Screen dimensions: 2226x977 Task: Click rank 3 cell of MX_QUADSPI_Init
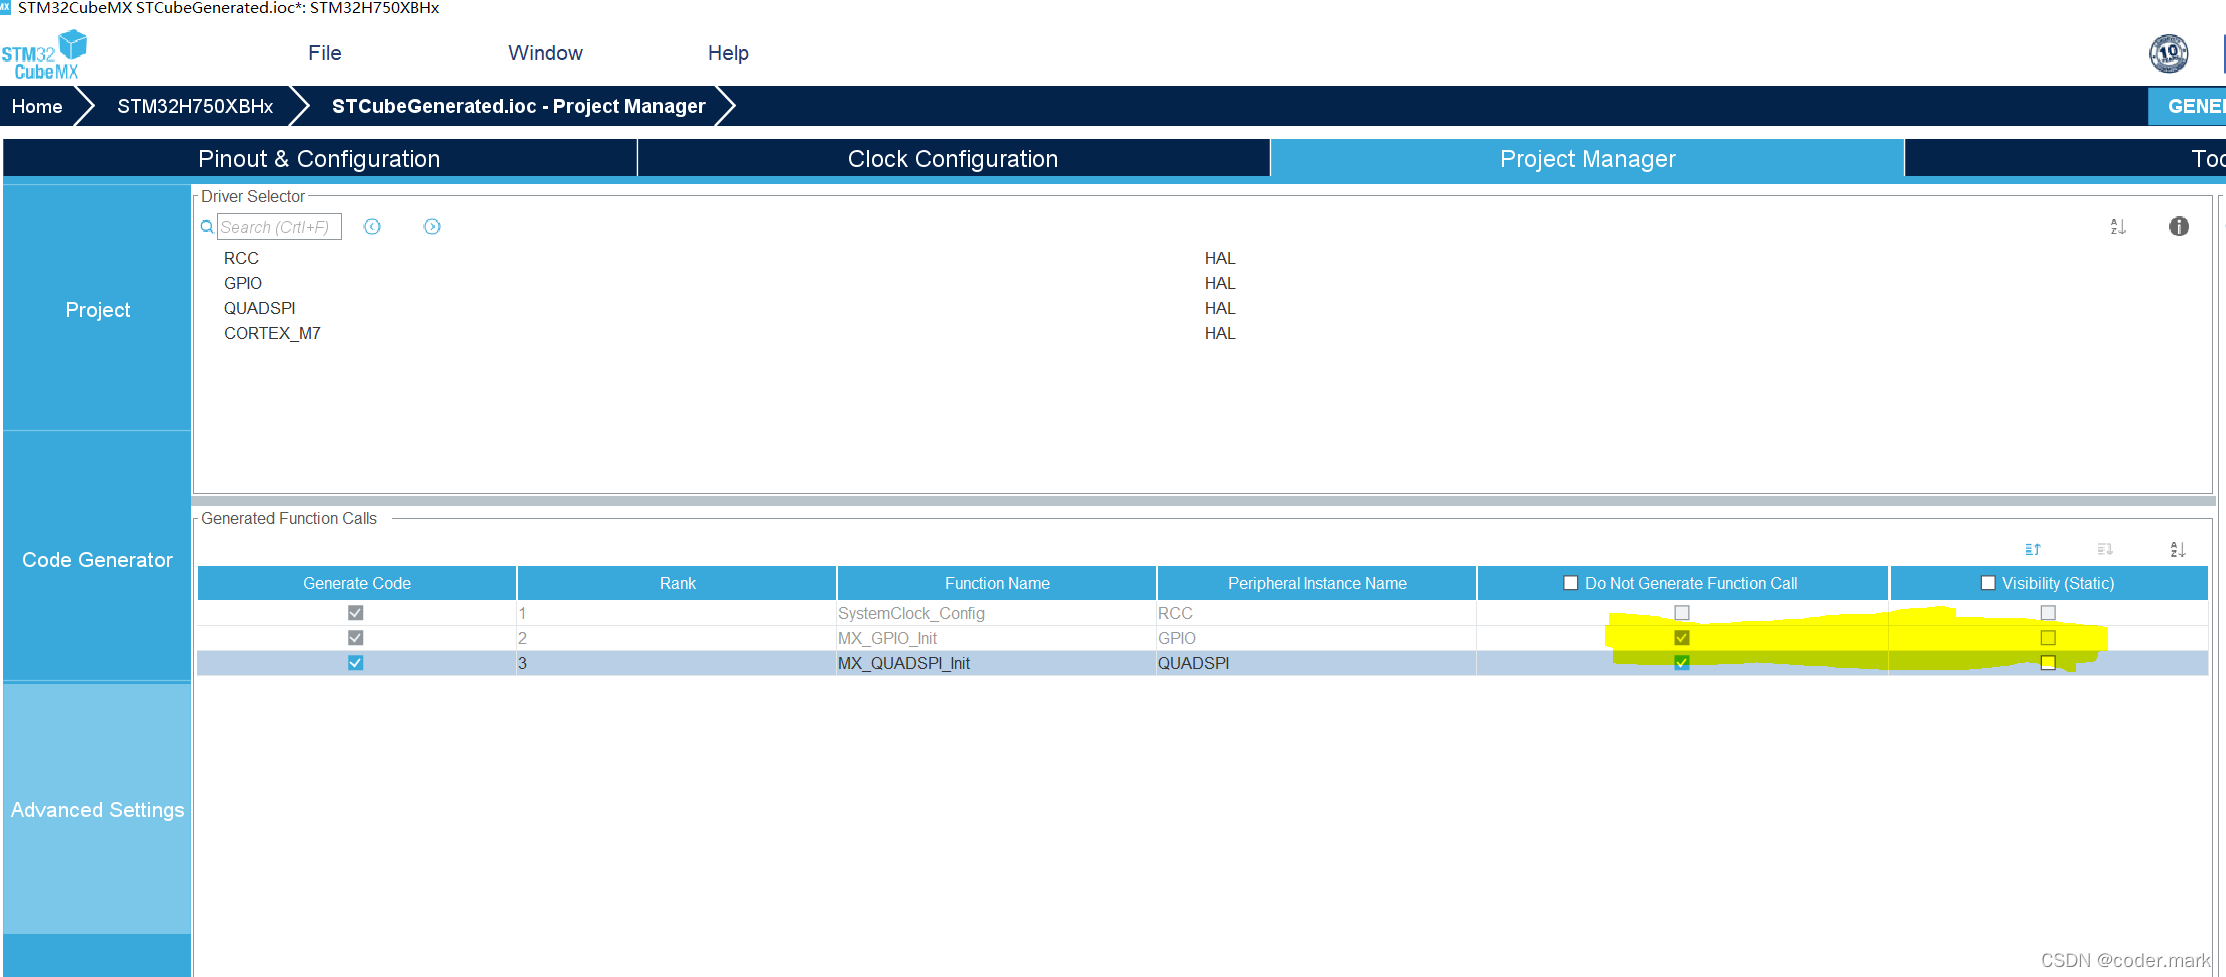click(x=676, y=663)
